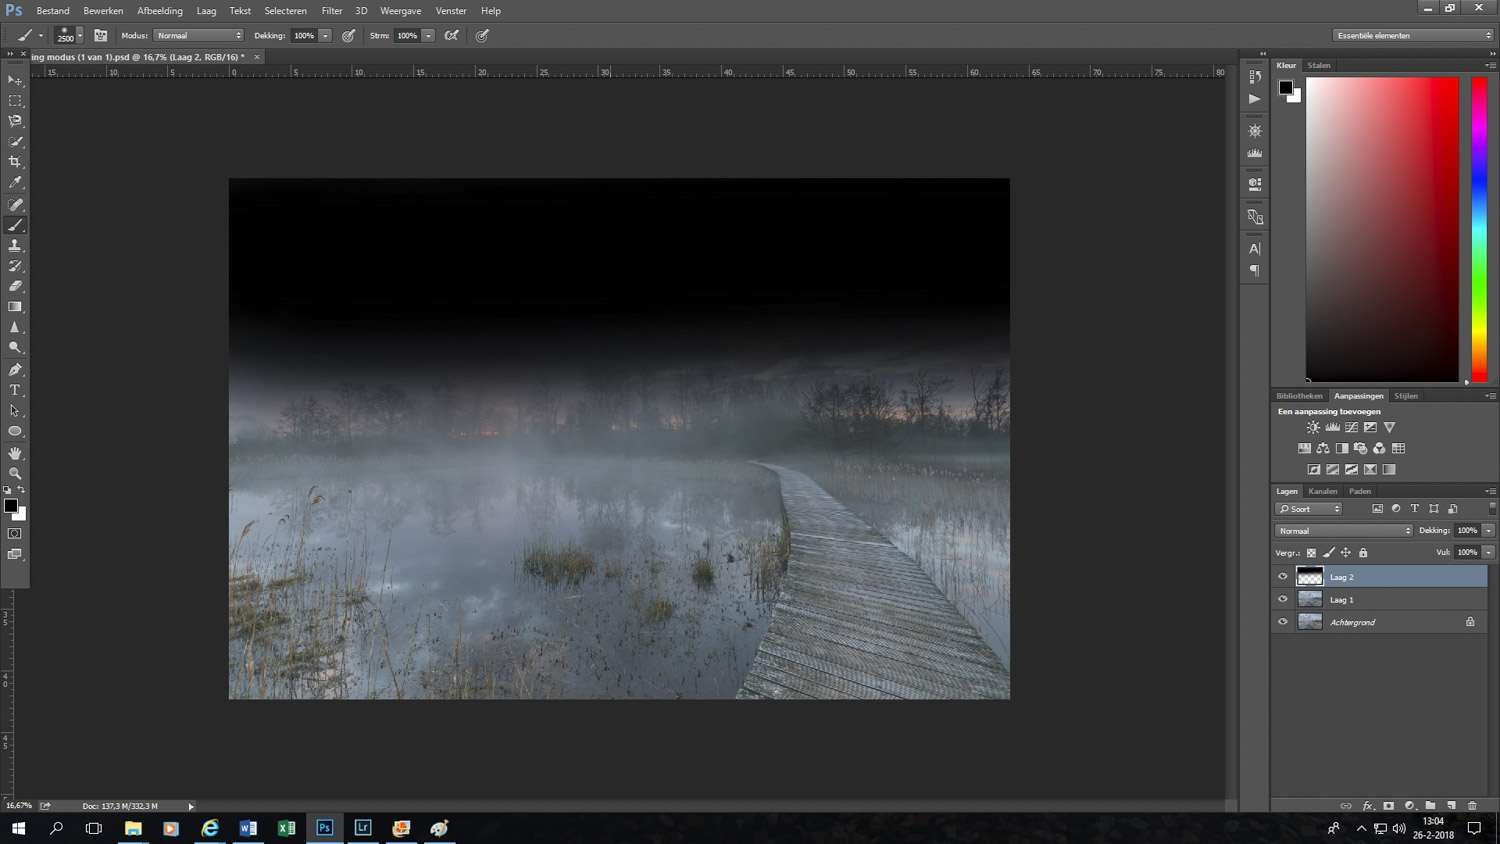The image size is (1500, 844).
Task: Open the brush Modus dropdown
Action: tap(199, 35)
